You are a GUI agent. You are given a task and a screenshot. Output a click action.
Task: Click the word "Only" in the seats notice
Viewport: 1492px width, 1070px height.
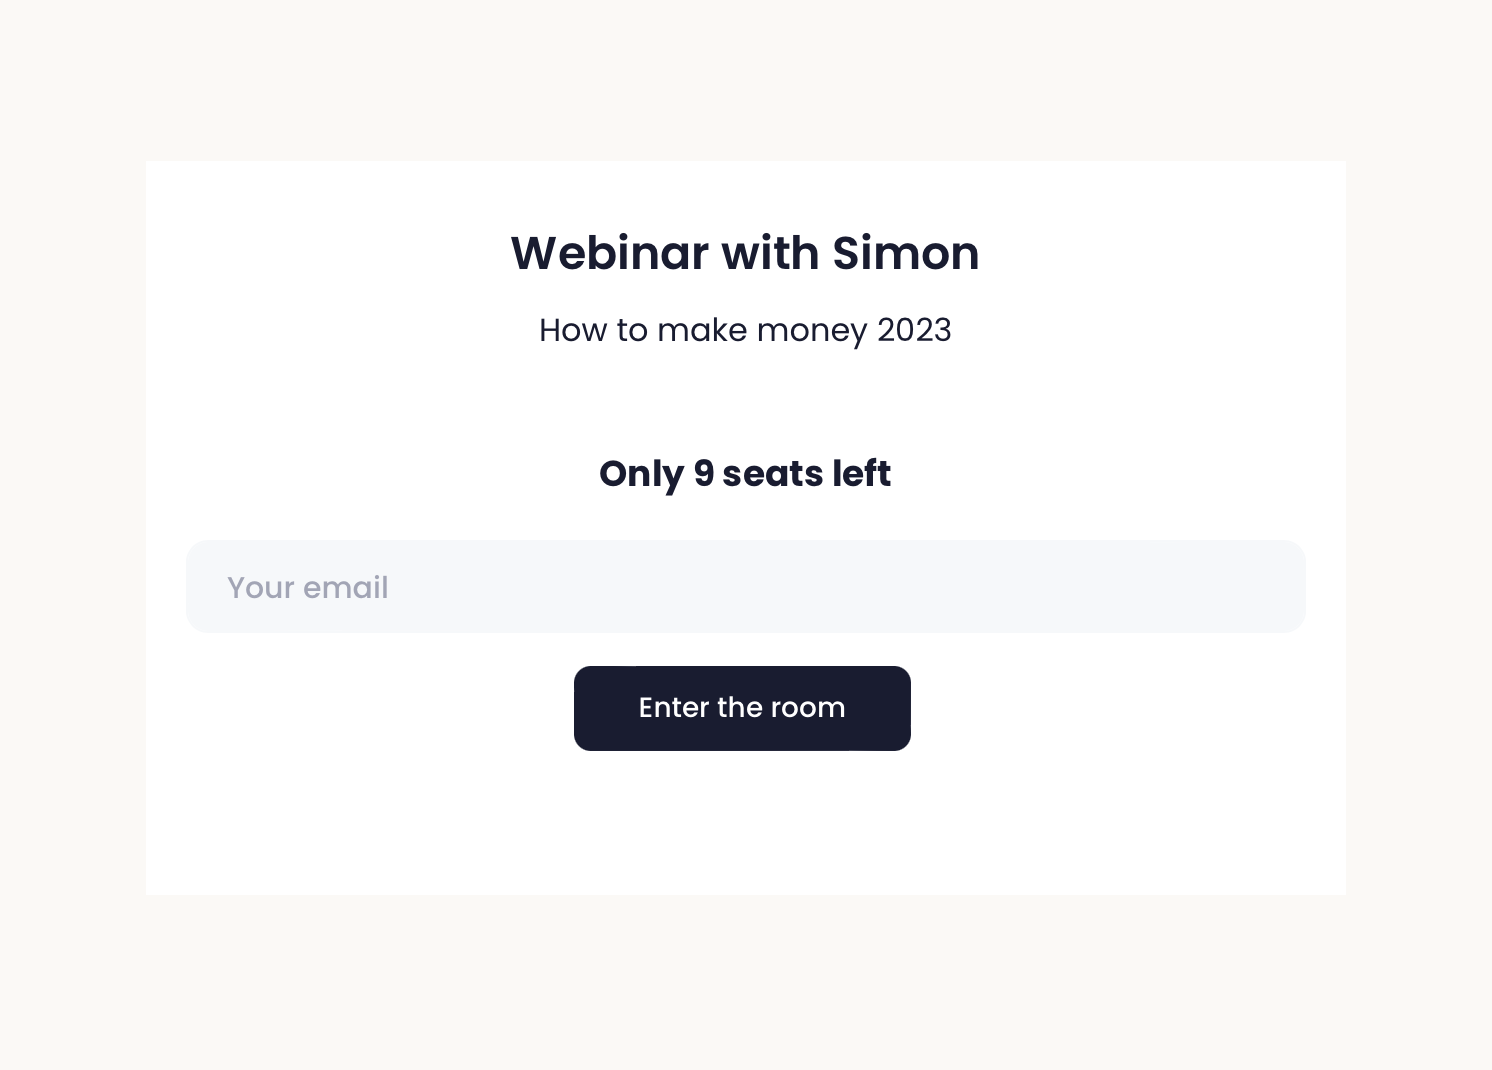[x=641, y=475]
